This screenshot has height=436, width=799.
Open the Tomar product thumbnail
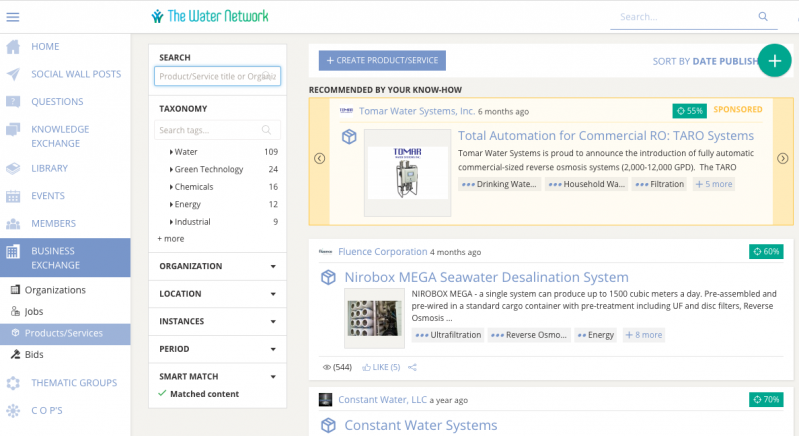click(x=408, y=173)
